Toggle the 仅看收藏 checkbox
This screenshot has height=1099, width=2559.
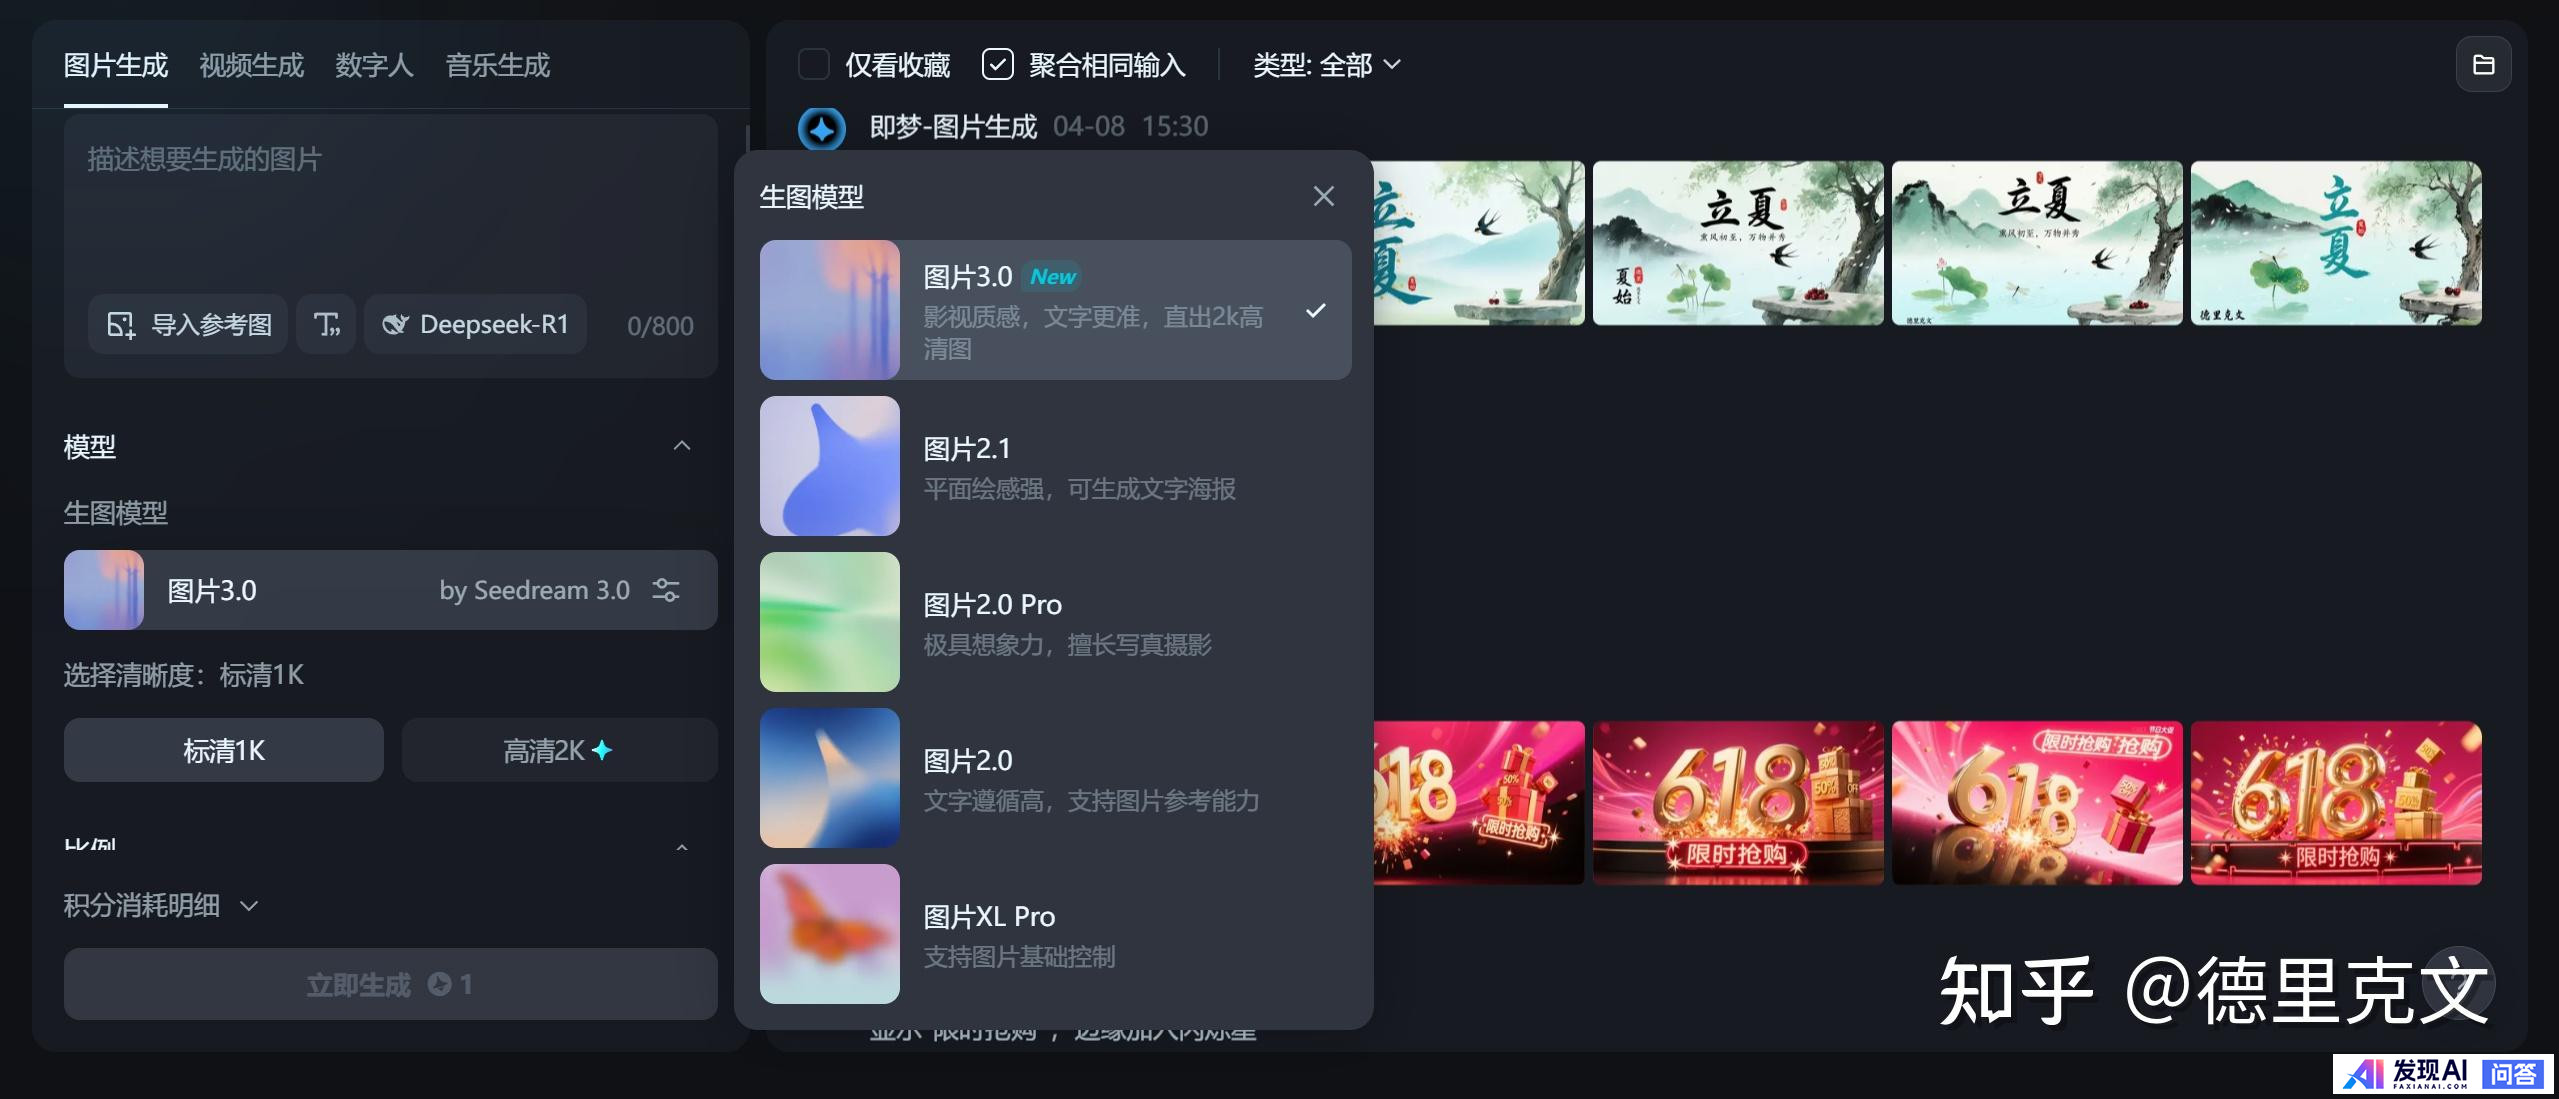click(814, 65)
